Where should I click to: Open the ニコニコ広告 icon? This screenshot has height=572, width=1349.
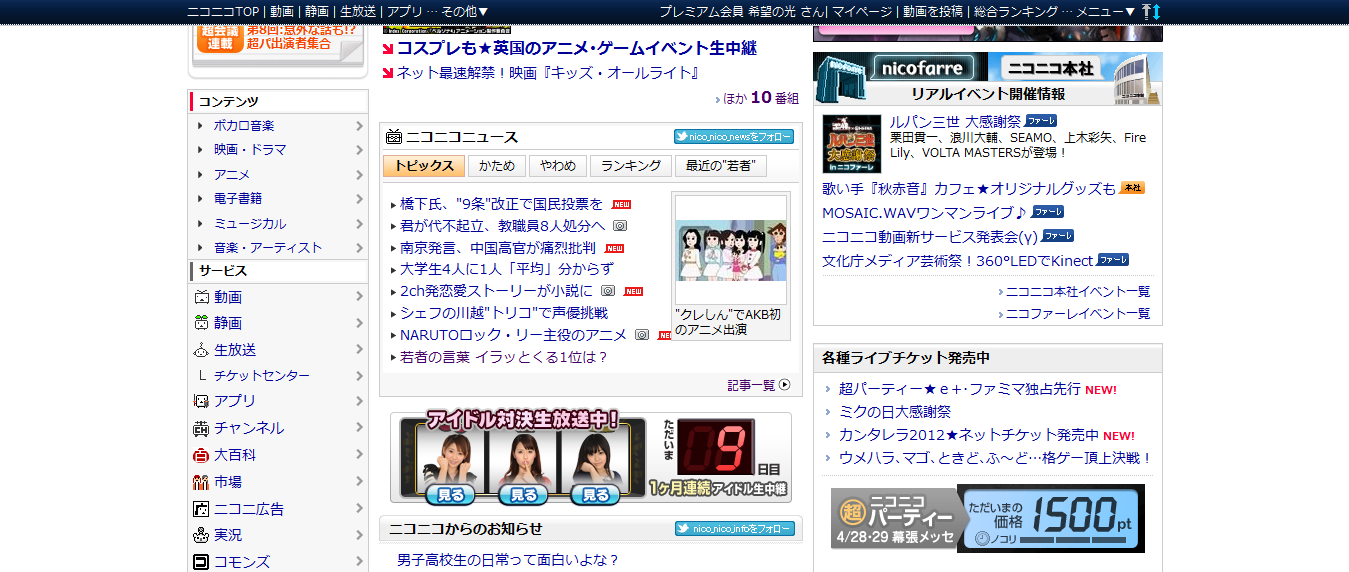pyautogui.click(x=201, y=509)
